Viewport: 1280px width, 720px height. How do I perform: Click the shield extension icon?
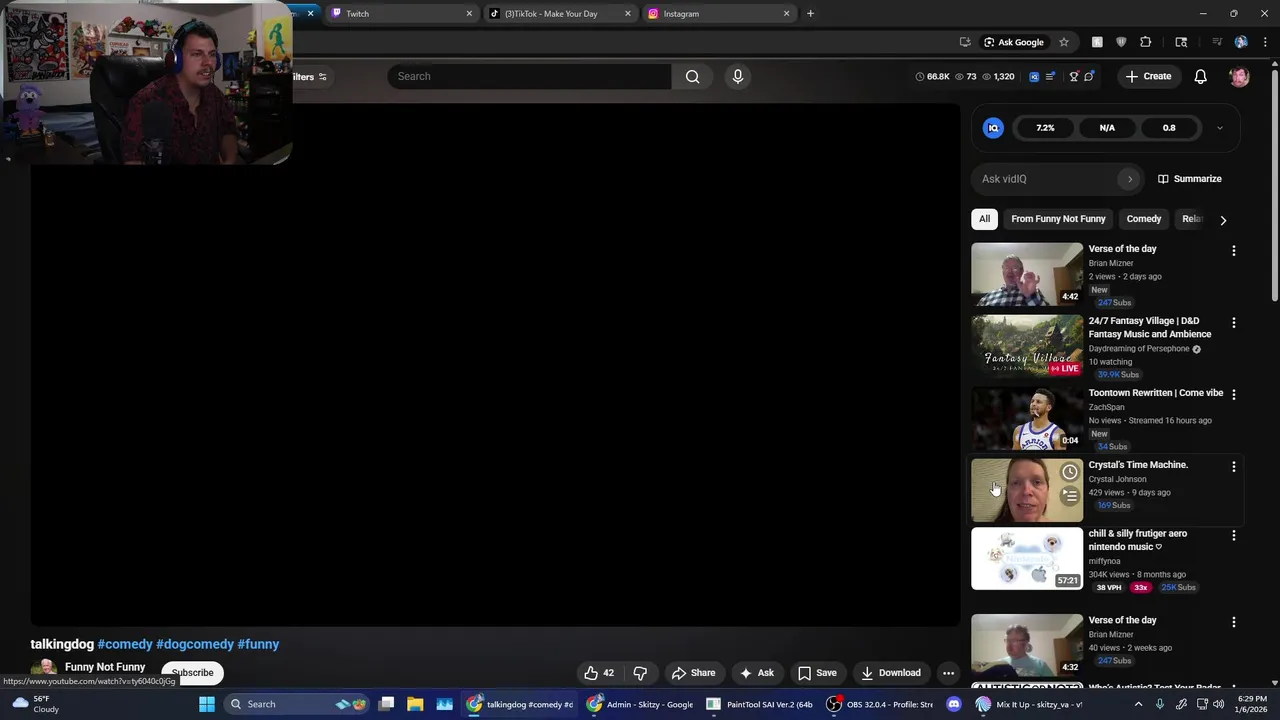(1121, 42)
